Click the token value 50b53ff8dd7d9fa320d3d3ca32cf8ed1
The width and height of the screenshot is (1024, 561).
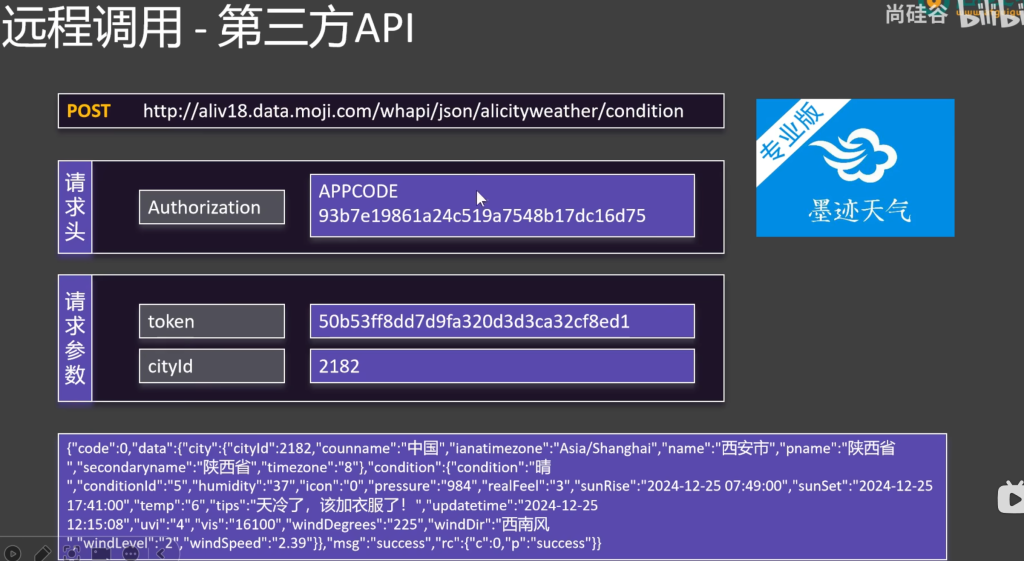(x=502, y=322)
